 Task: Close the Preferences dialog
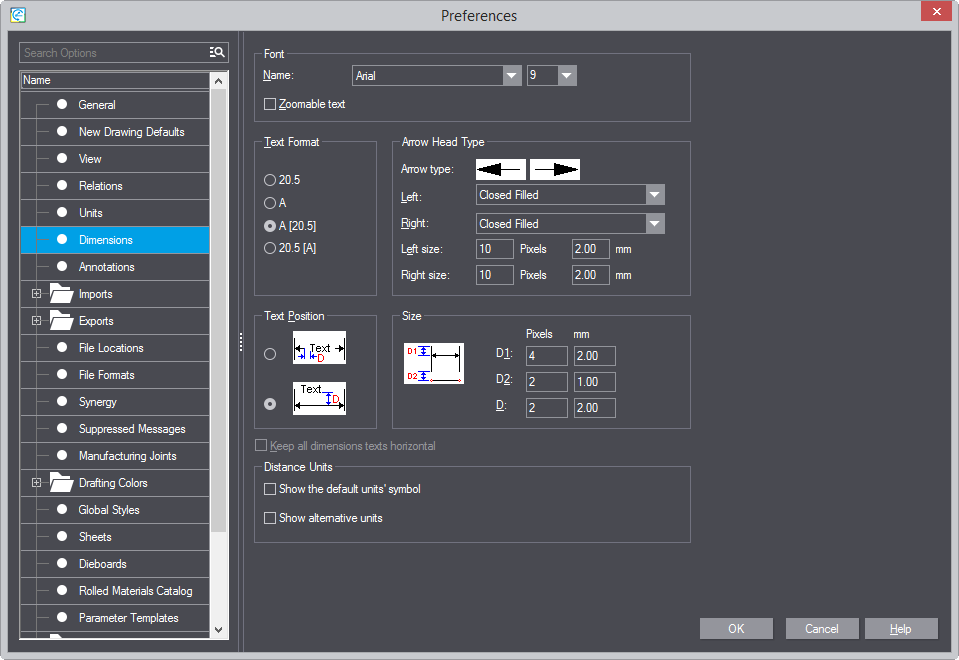[936, 12]
